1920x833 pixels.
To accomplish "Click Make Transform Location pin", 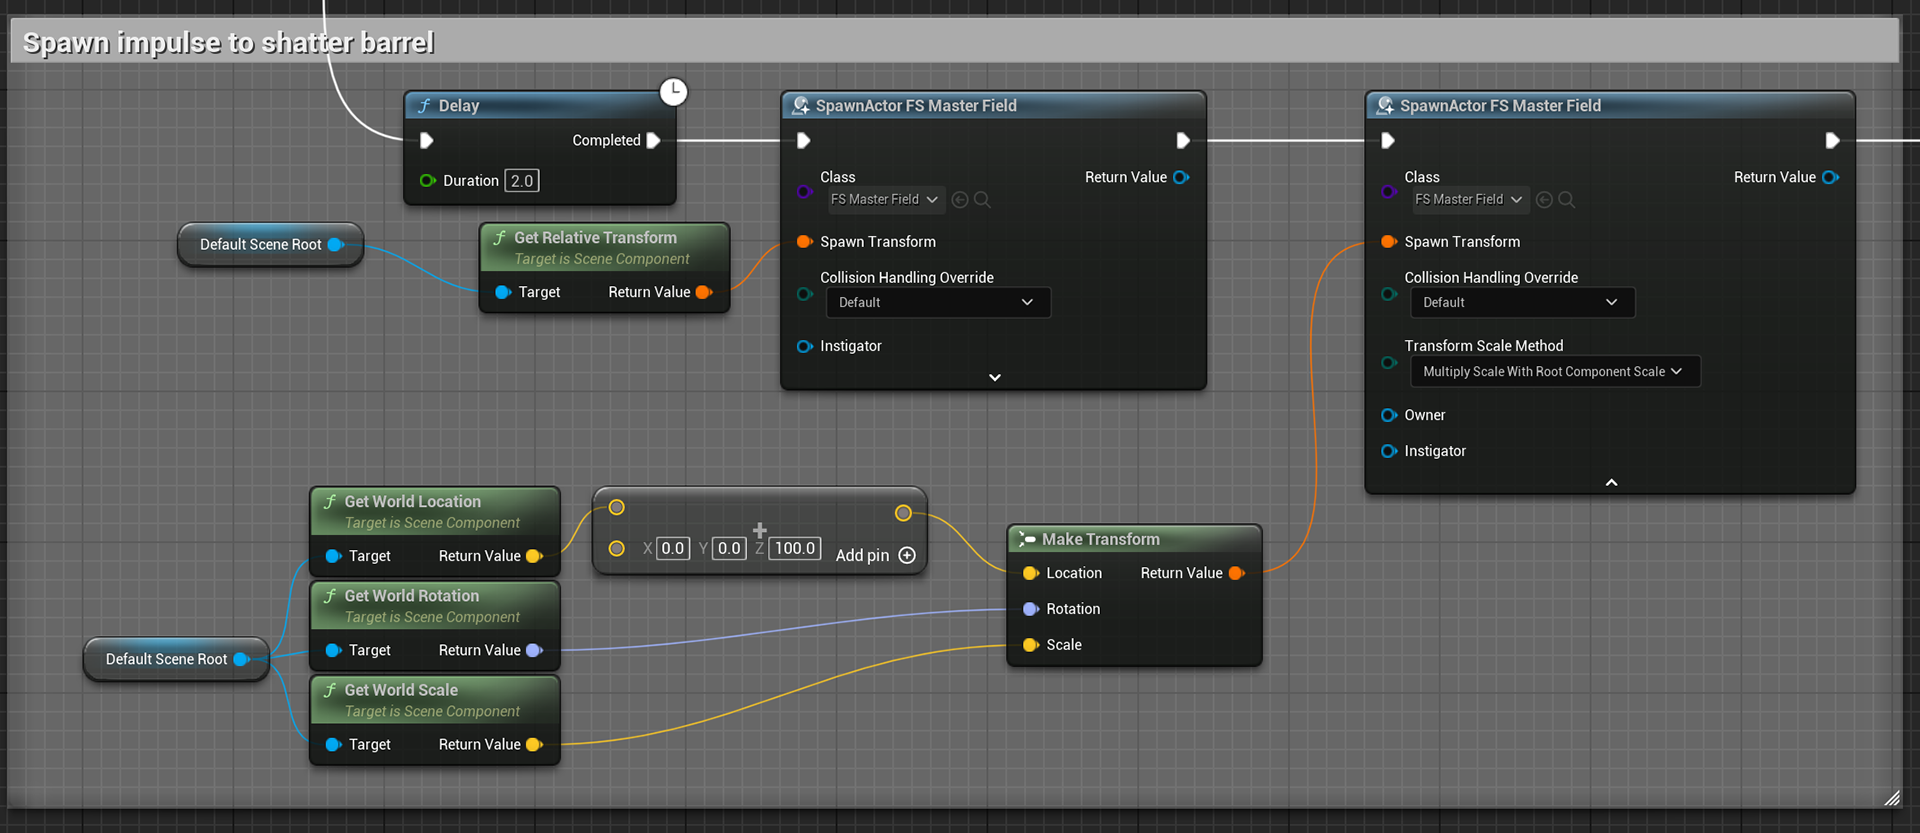I will pos(1030,574).
